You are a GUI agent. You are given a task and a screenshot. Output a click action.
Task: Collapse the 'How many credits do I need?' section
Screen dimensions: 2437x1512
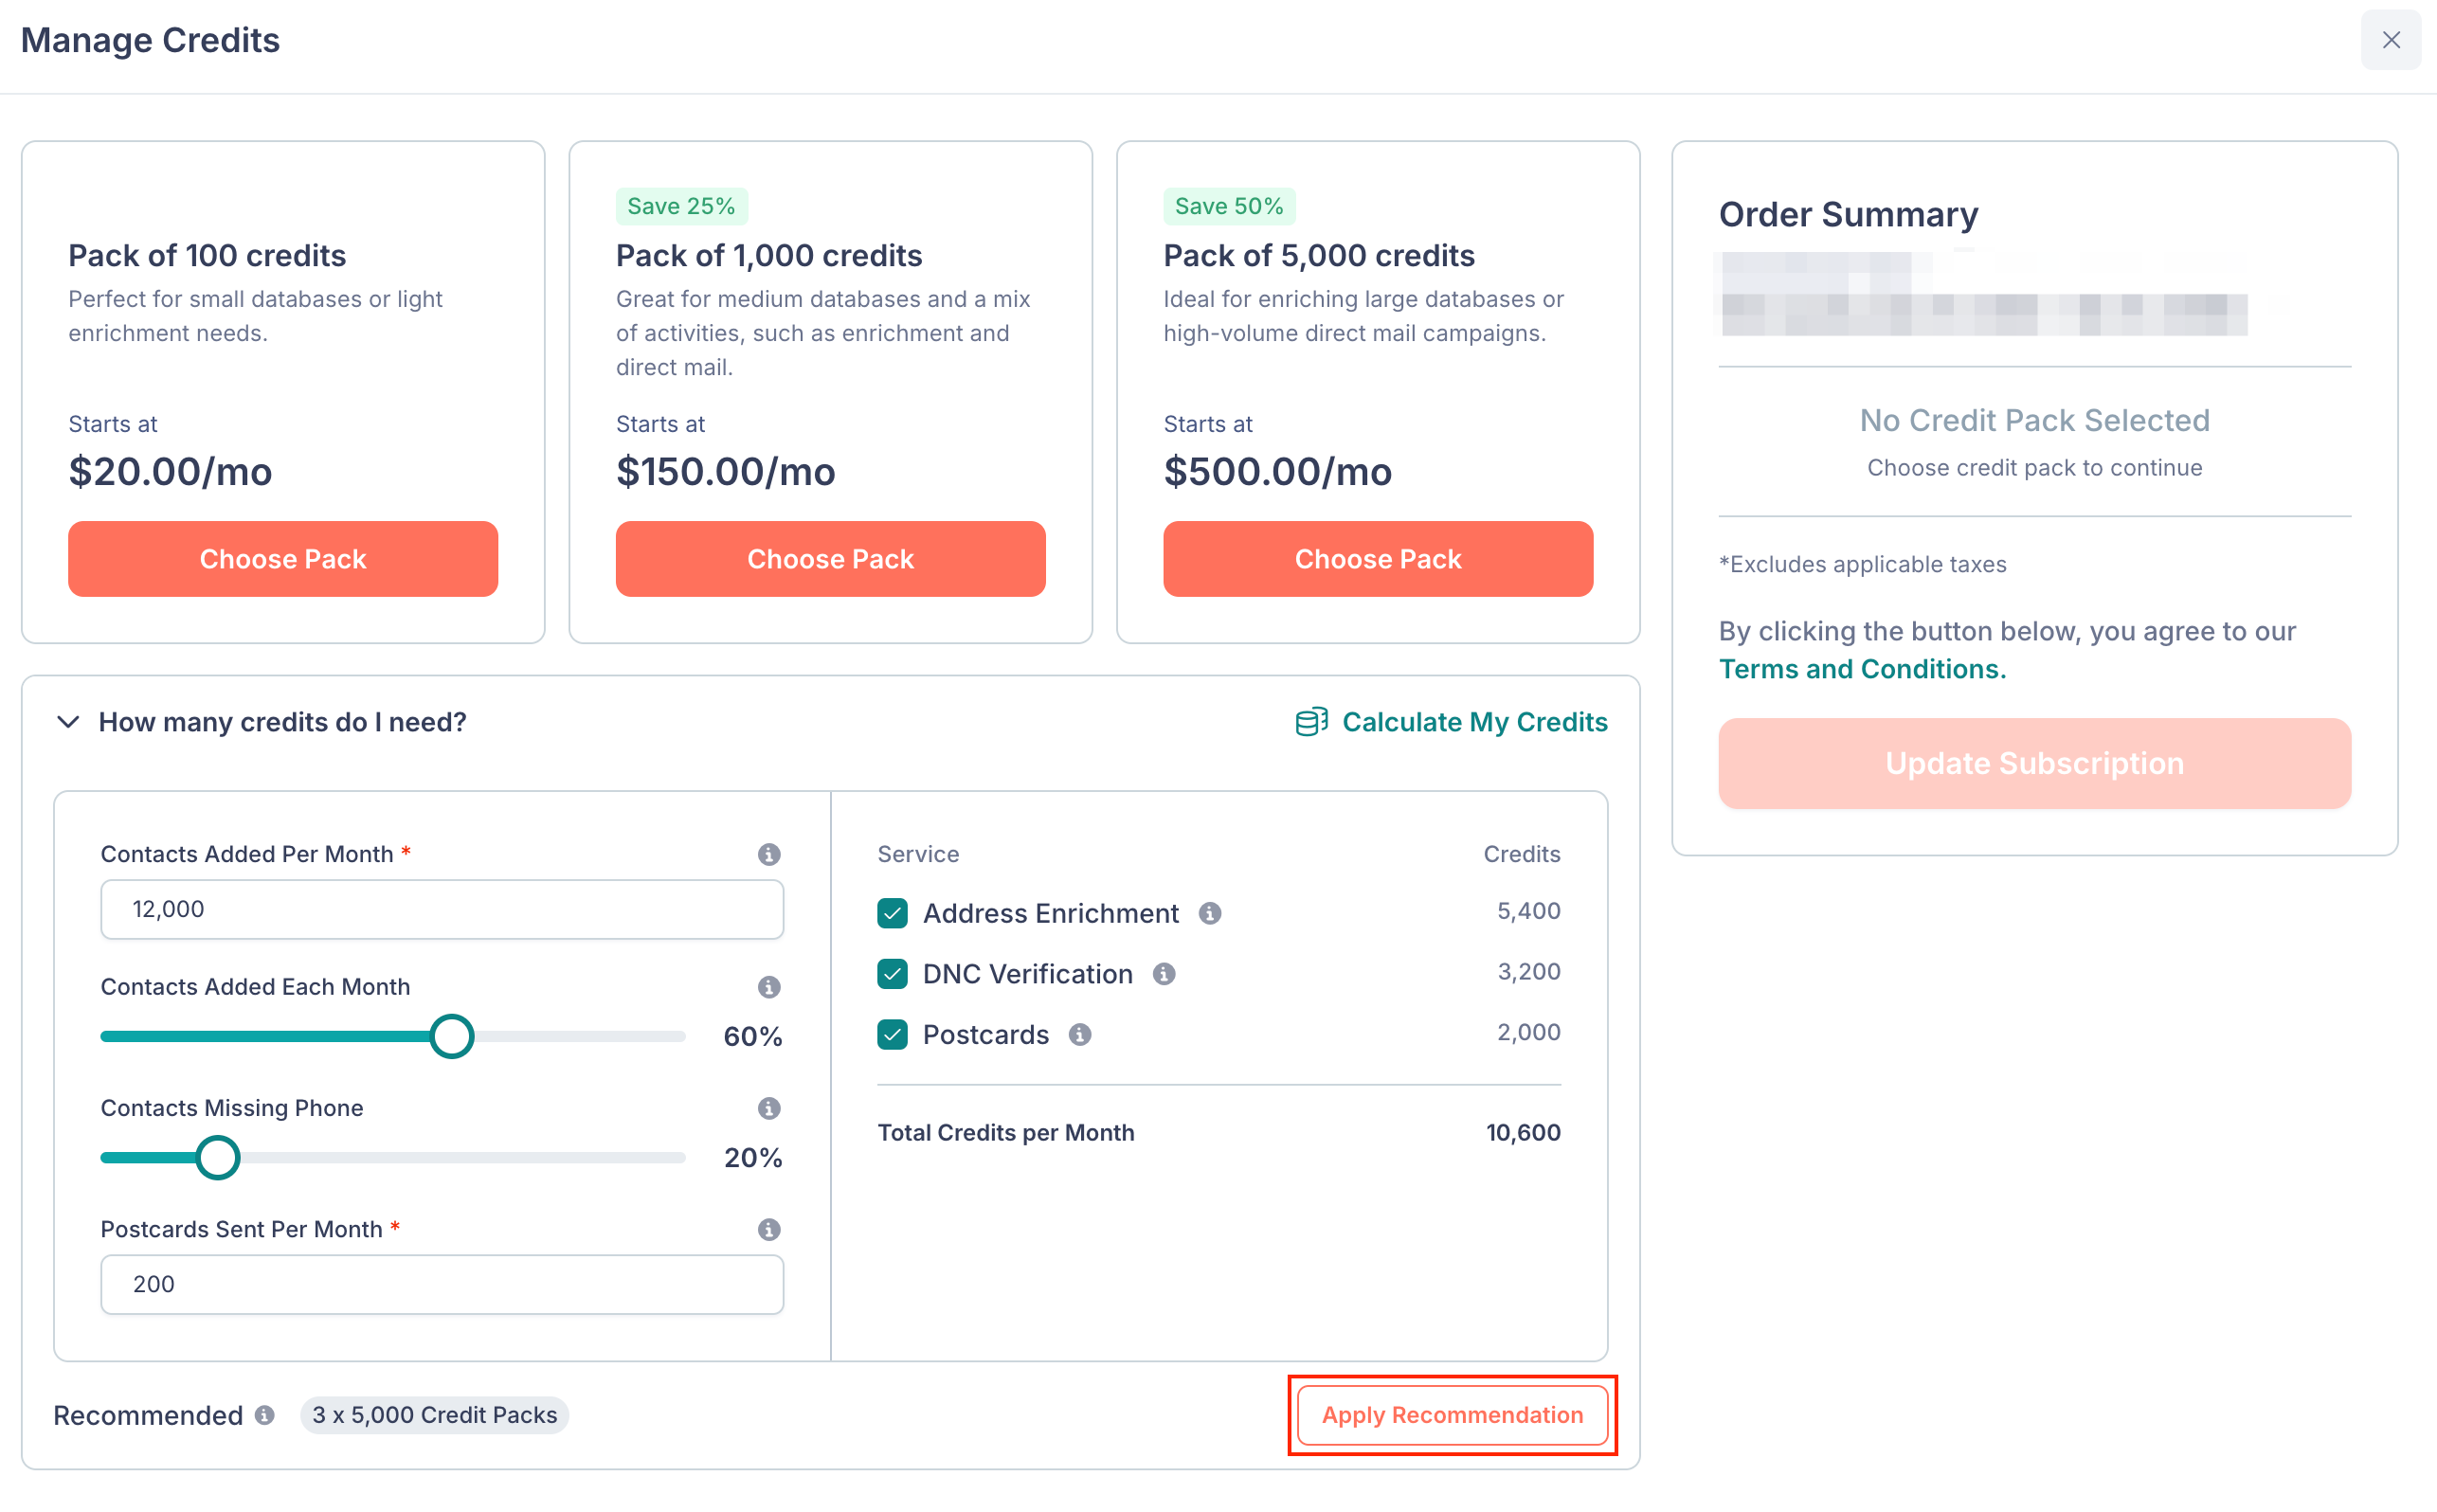(x=68, y=722)
